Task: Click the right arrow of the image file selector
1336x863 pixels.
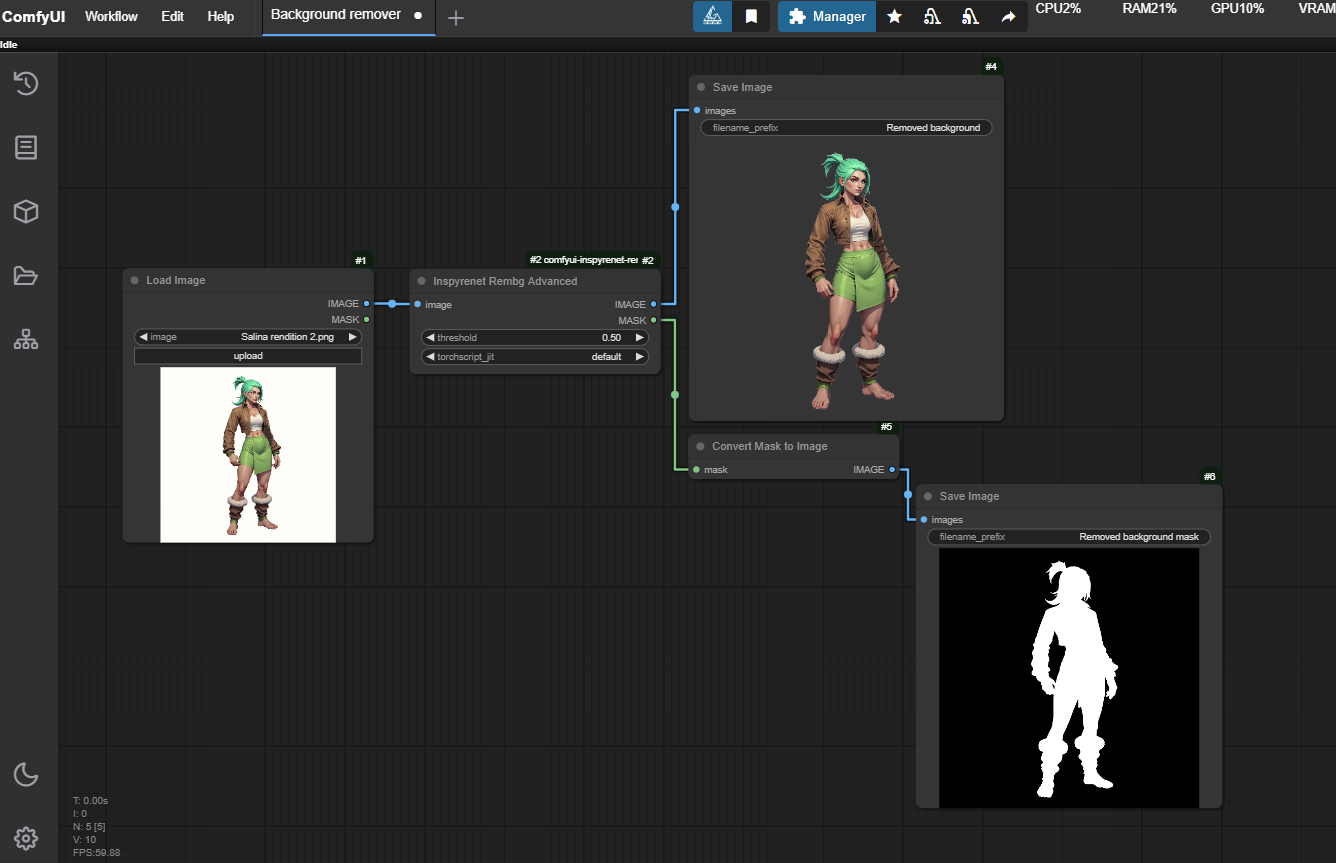Action: [352, 337]
